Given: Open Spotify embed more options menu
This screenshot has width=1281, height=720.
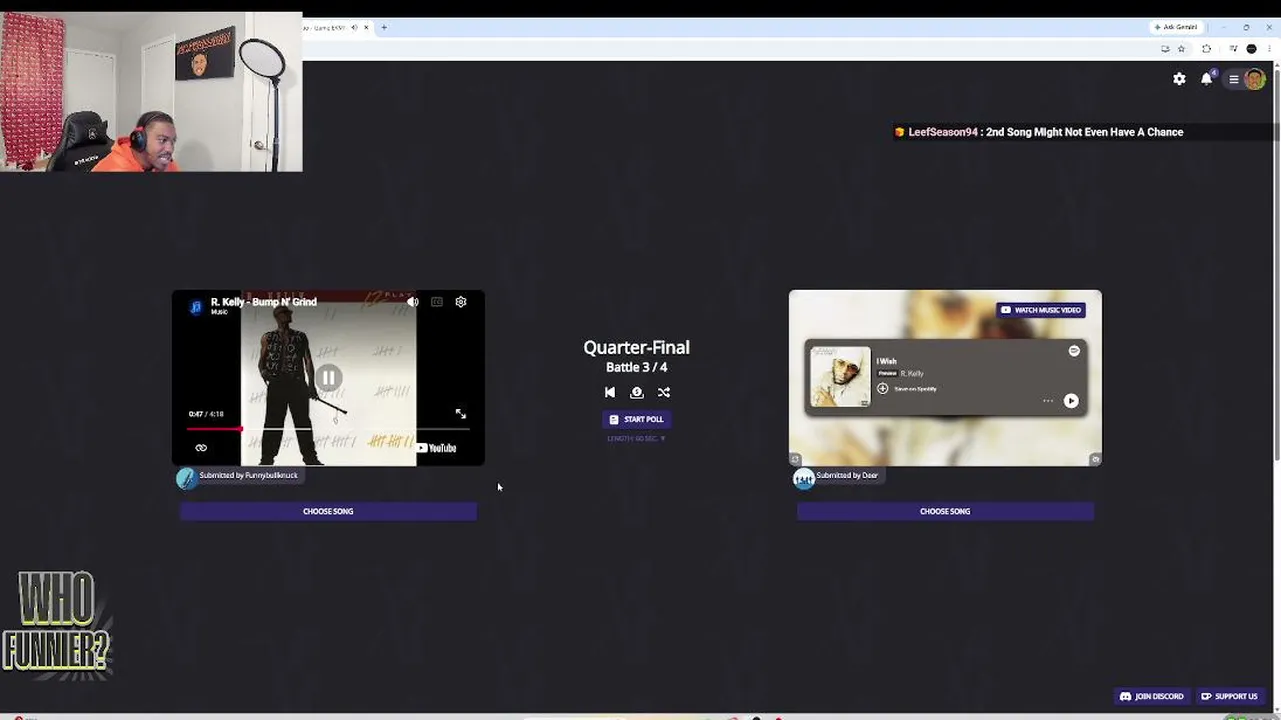Looking at the screenshot, I should 1048,401.
